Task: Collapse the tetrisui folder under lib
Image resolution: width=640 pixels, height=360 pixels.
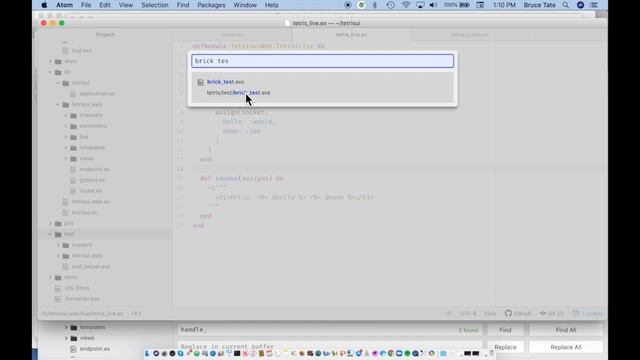Action: point(58,83)
